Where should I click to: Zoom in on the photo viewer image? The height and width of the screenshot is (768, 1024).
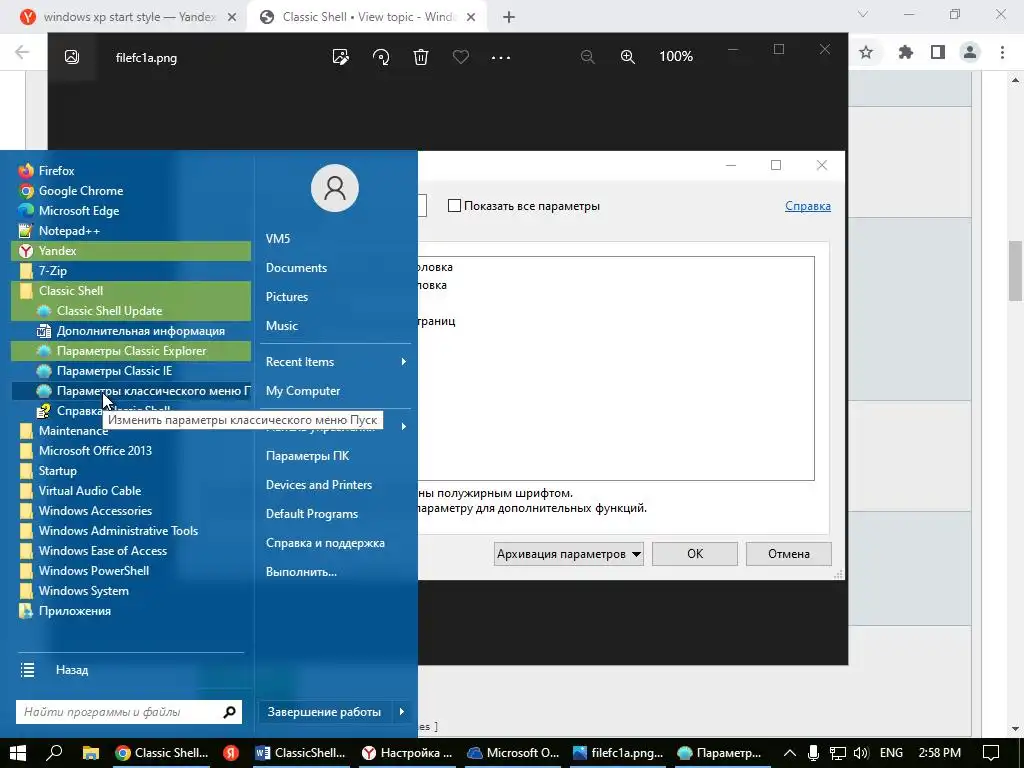point(628,57)
